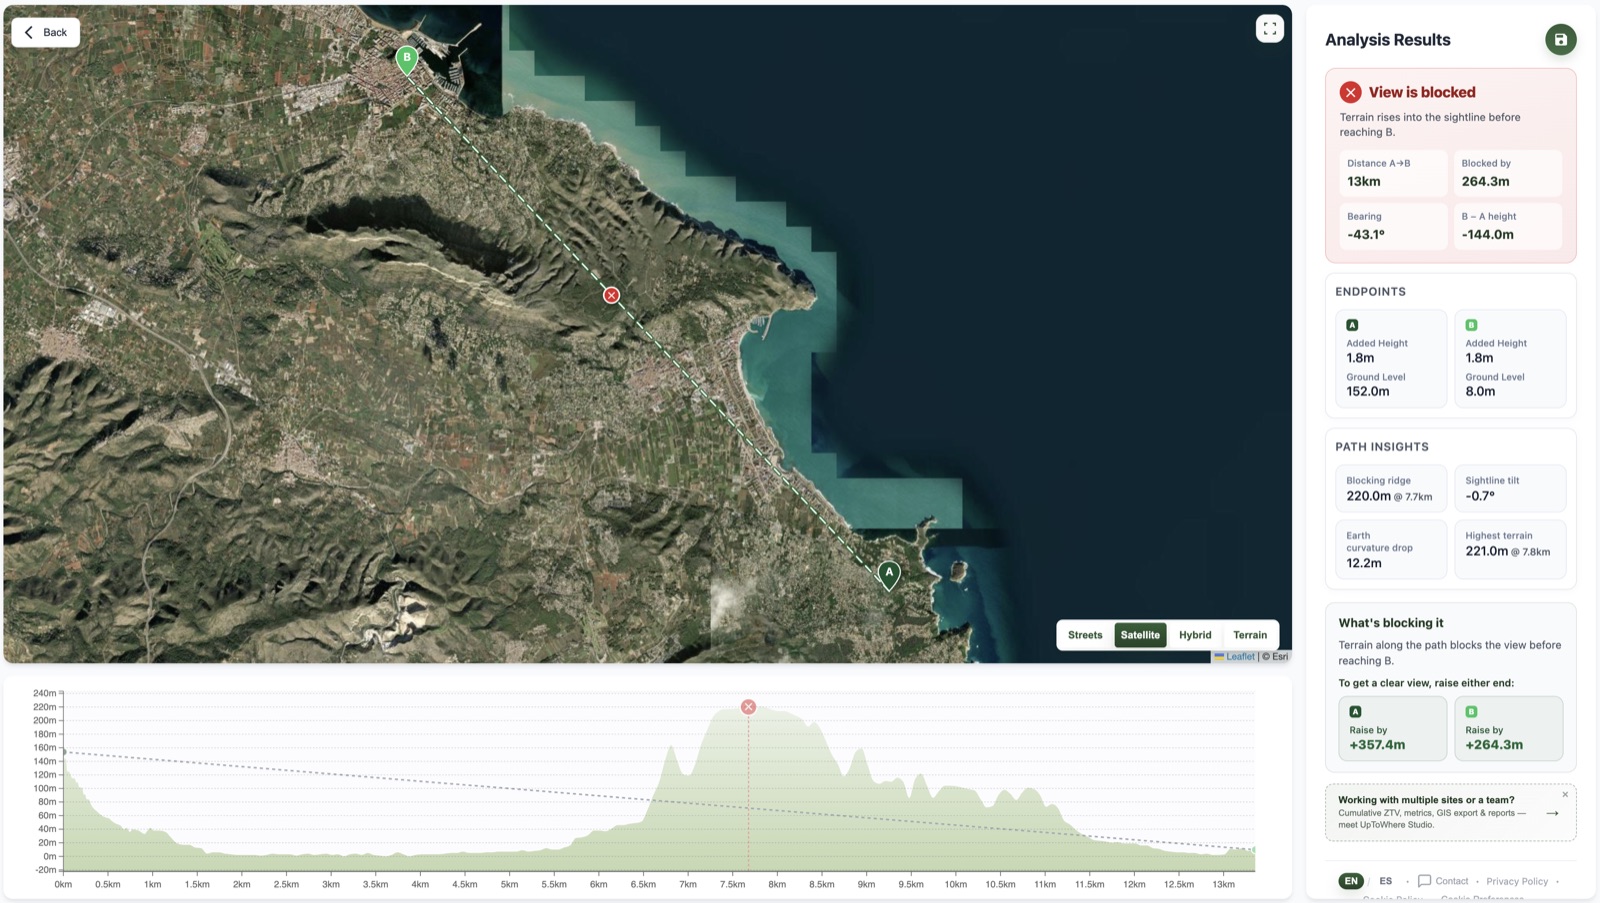Click Blocked by 264.3m value
1600x903 pixels.
(x=1485, y=181)
